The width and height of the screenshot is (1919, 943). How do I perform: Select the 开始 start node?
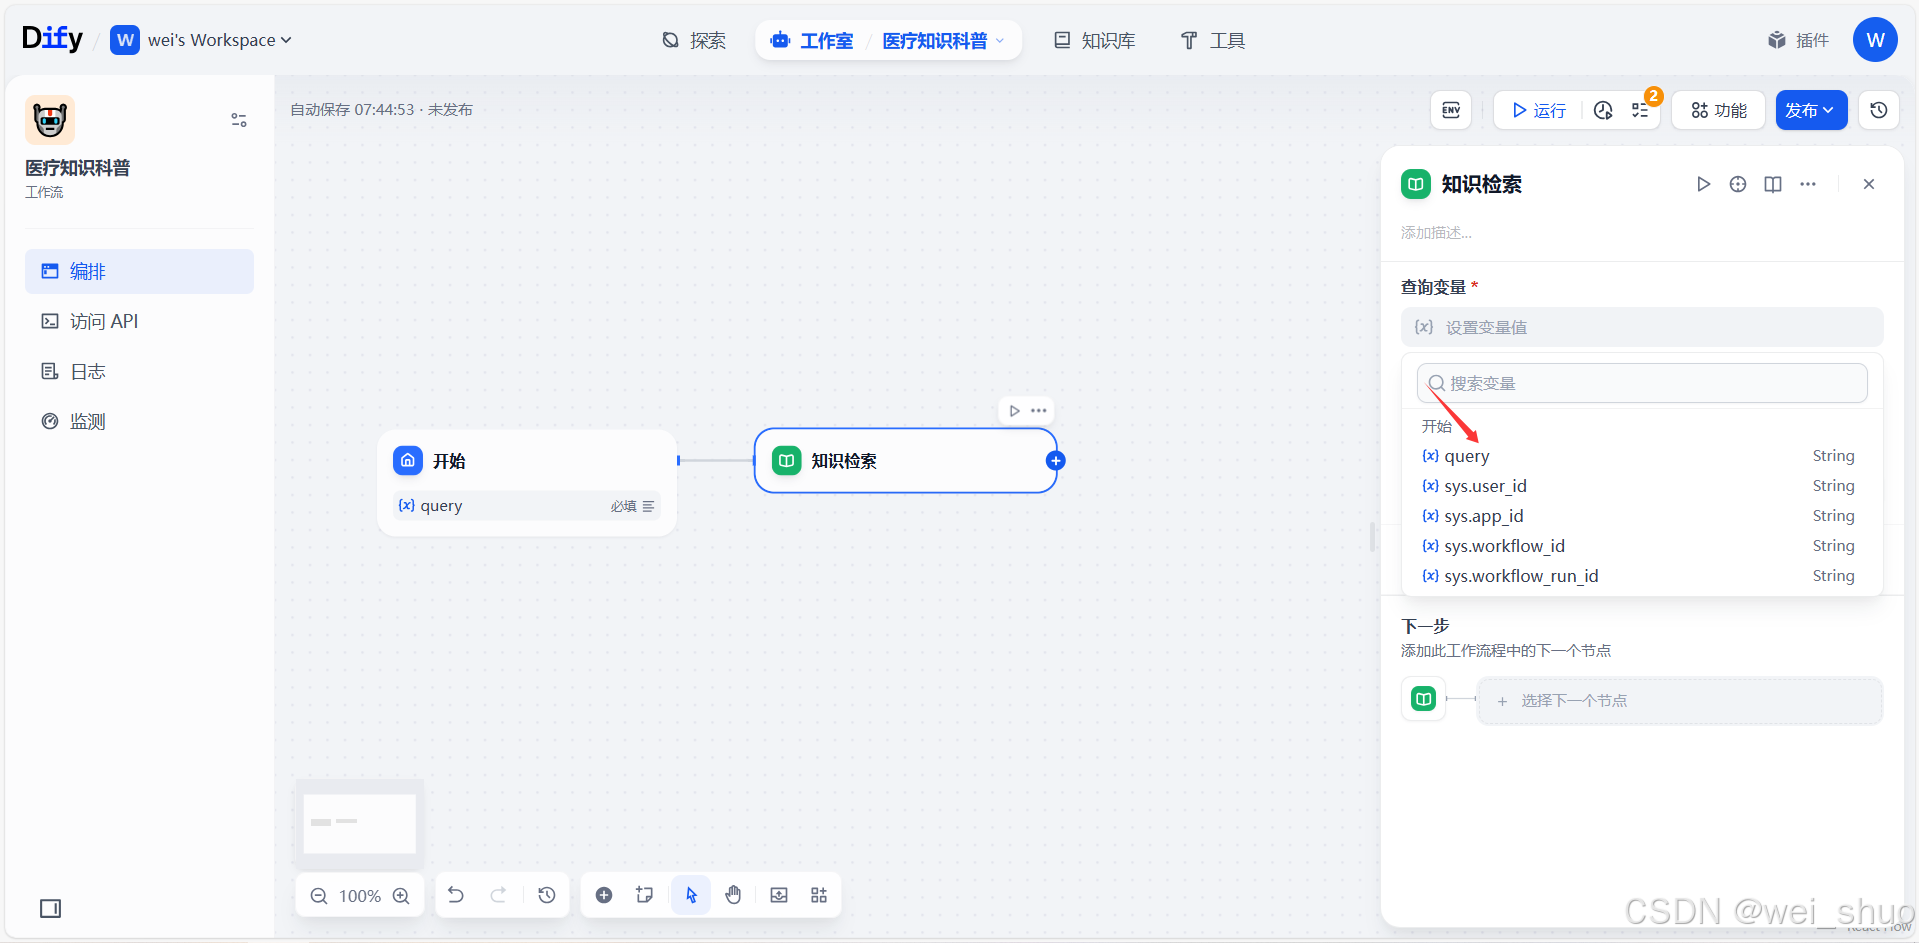point(527,483)
